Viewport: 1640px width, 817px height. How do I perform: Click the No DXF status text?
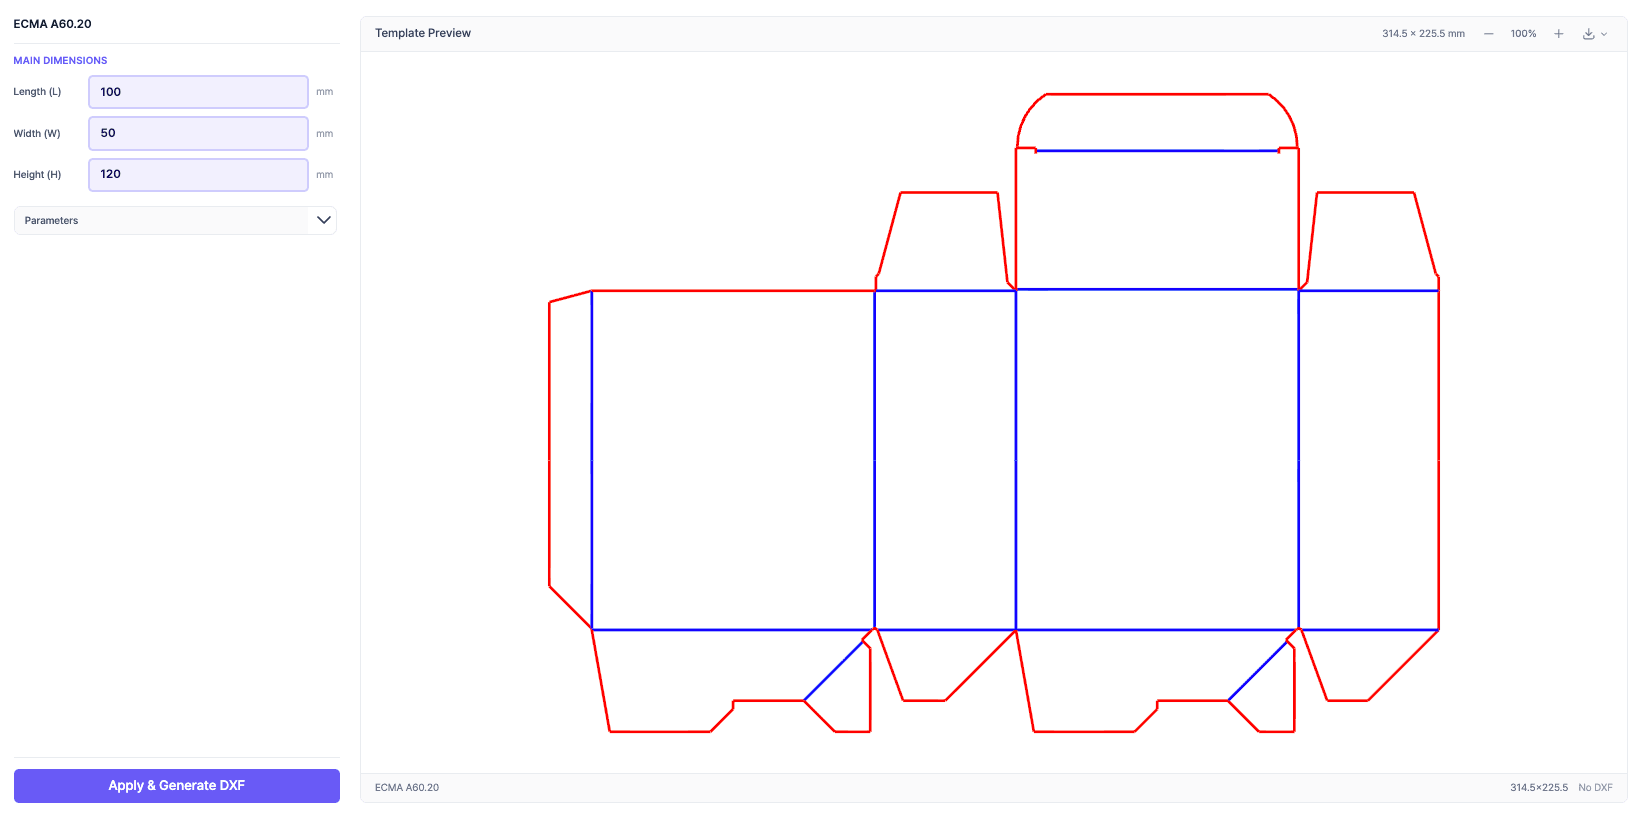pyautogui.click(x=1595, y=788)
